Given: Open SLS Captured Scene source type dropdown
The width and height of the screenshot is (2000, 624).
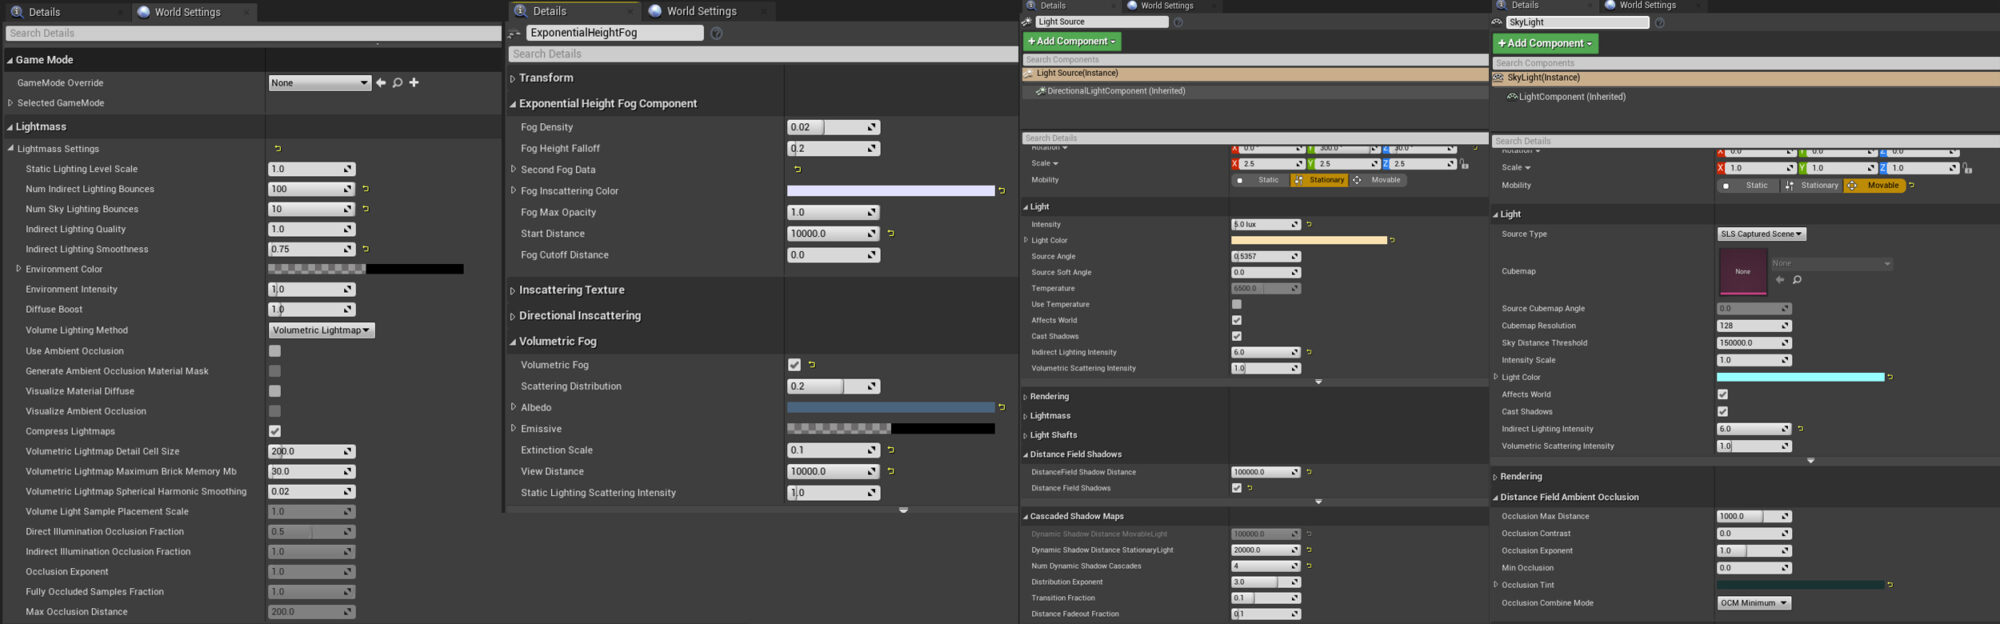Looking at the screenshot, I should 1761,234.
